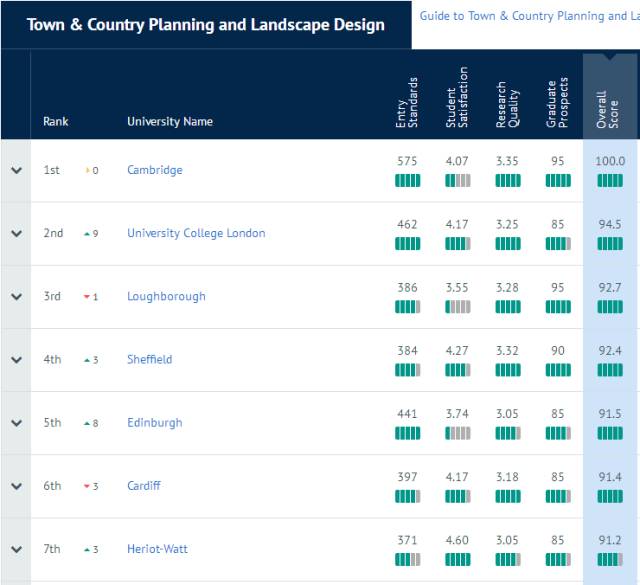Click Heriot-Watt's overall score bar indicator
Image resolution: width=640 pixels, height=585 pixels.
point(610,559)
